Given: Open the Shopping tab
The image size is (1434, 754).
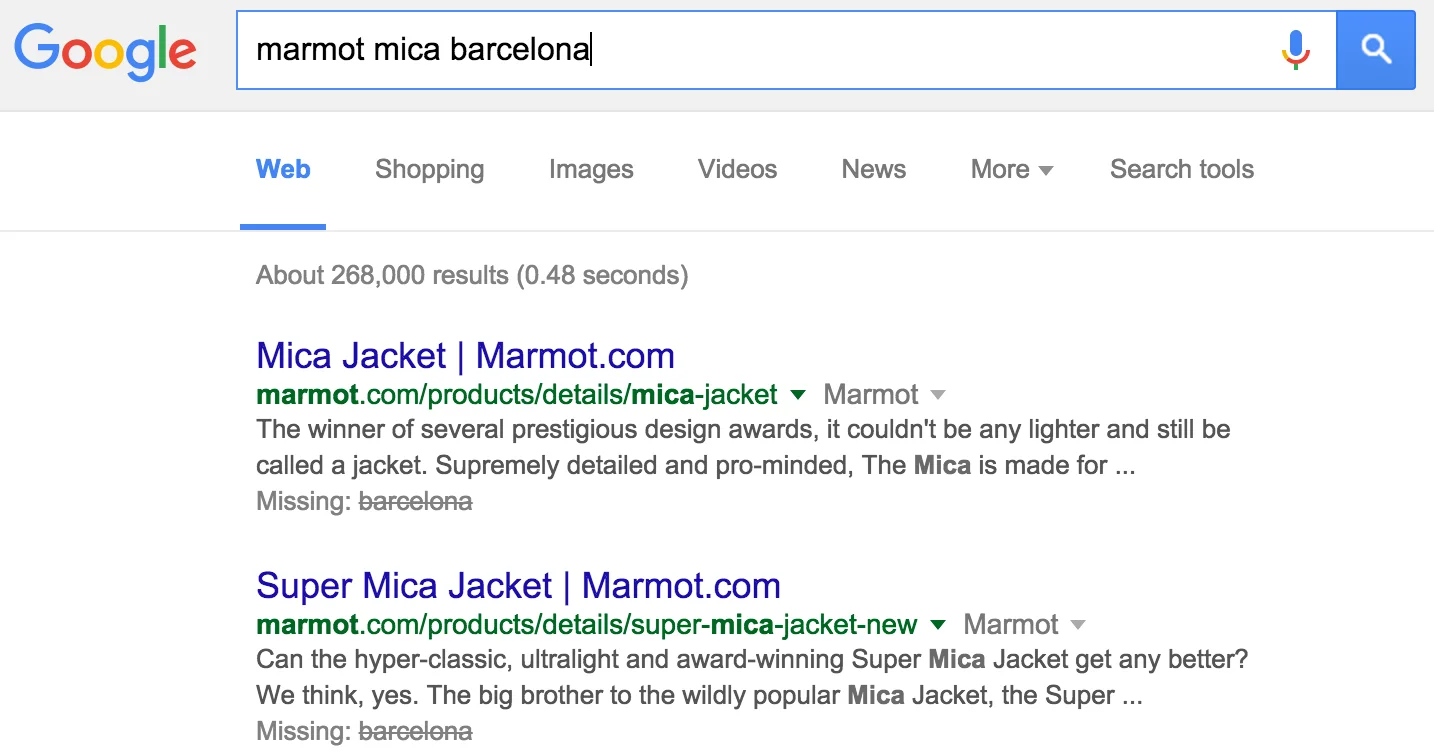Looking at the screenshot, I should [x=429, y=170].
